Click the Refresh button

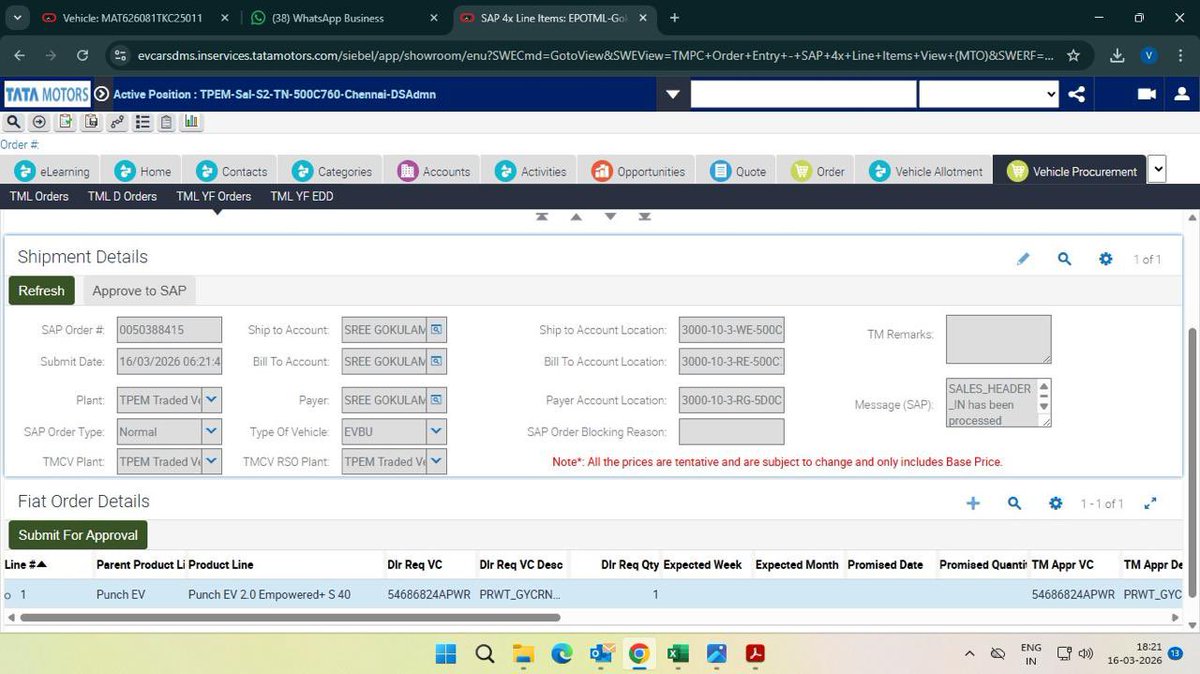point(41,290)
